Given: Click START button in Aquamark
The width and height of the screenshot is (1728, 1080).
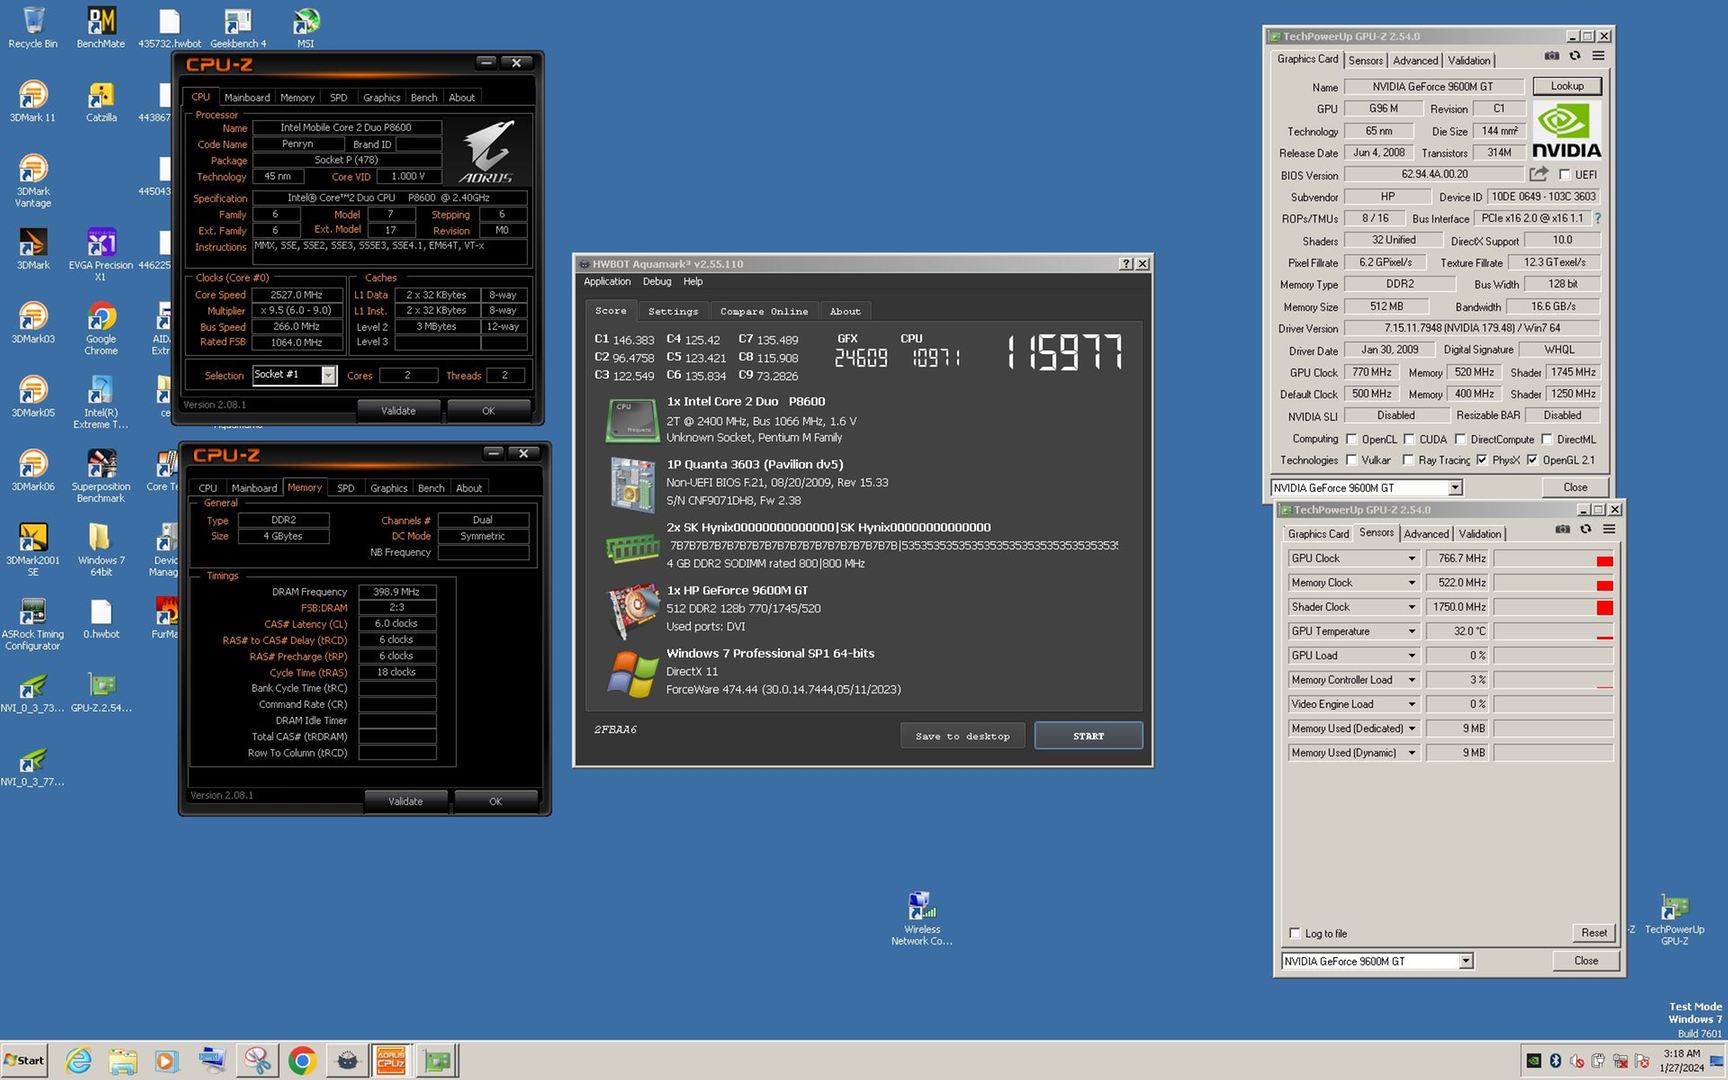Looking at the screenshot, I should 1088,736.
